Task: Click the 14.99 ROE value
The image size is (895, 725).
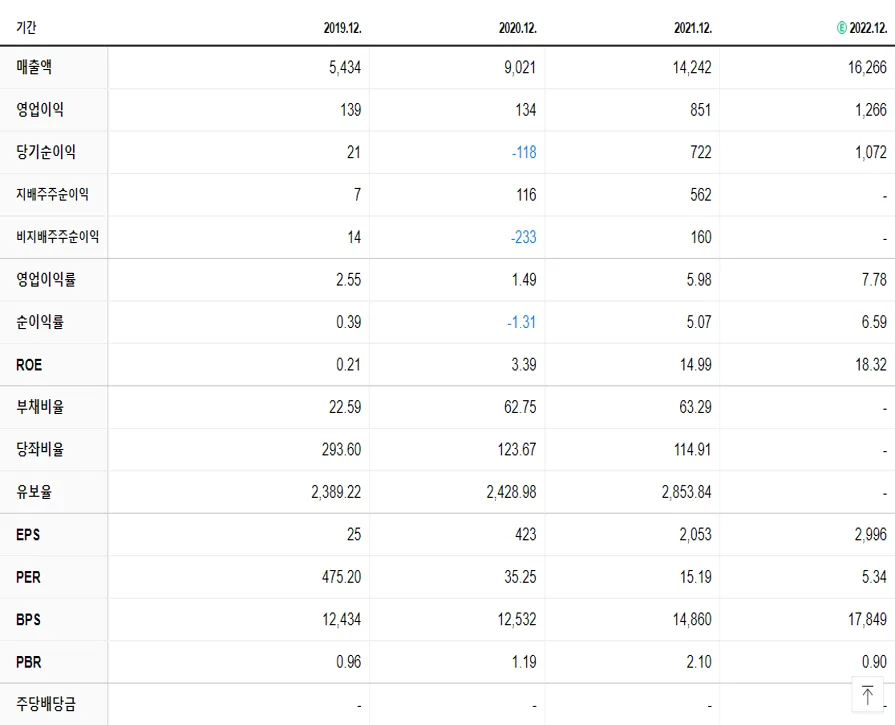Action: pos(695,365)
